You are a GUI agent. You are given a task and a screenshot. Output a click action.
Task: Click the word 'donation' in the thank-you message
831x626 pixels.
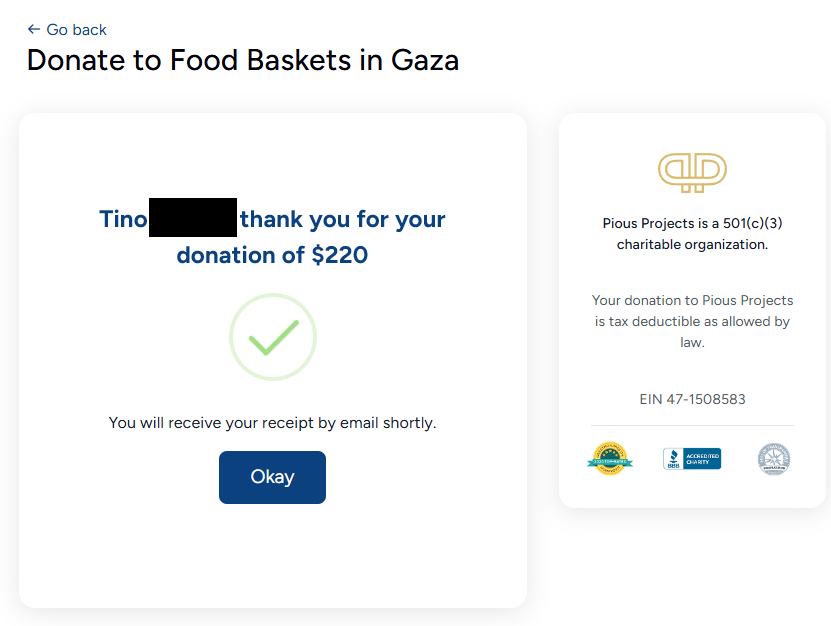240,255
